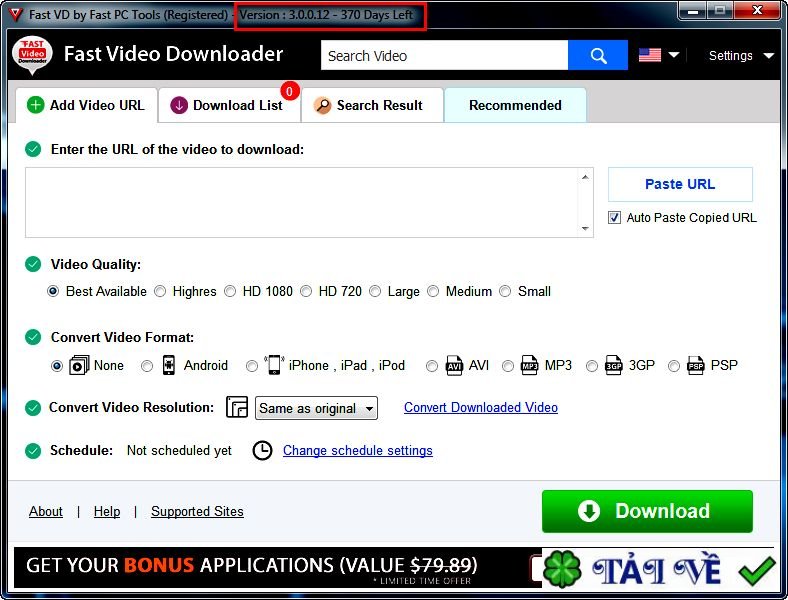The image size is (788, 600).
Task: Open Change schedule settings link
Action: pyautogui.click(x=358, y=451)
